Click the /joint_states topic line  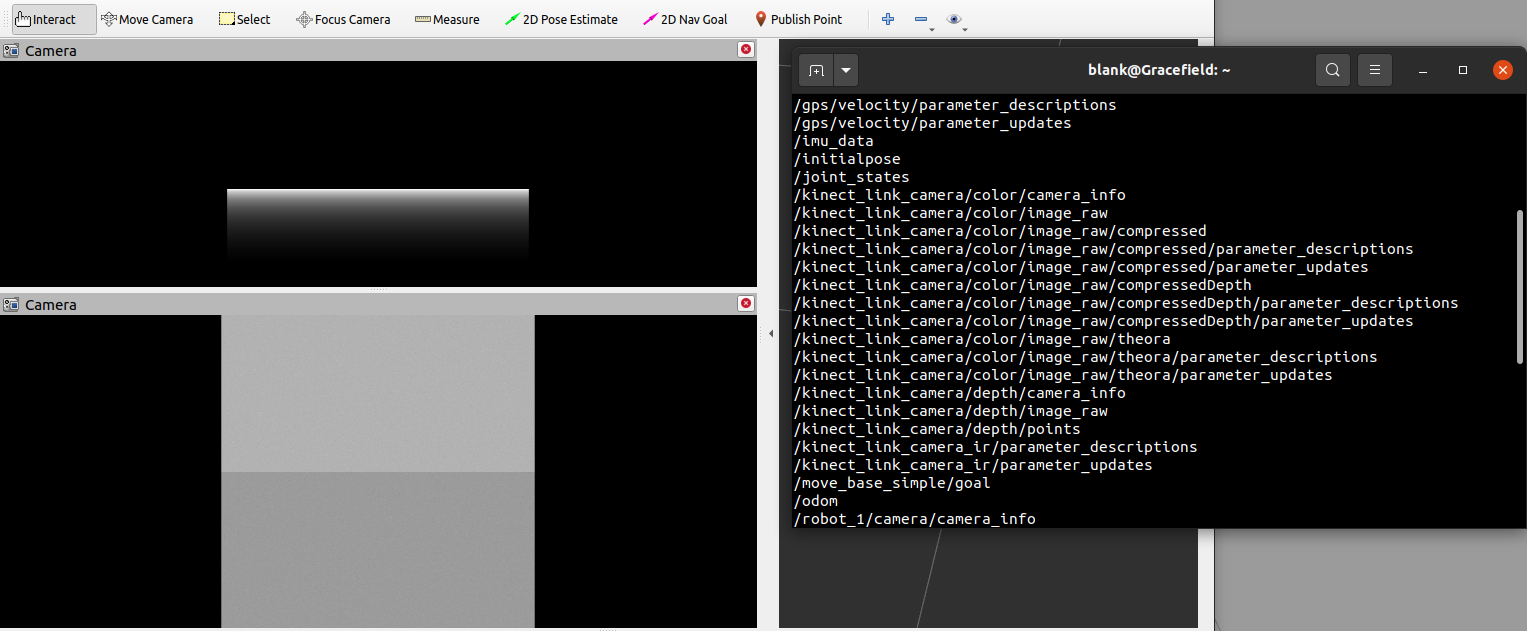851,177
